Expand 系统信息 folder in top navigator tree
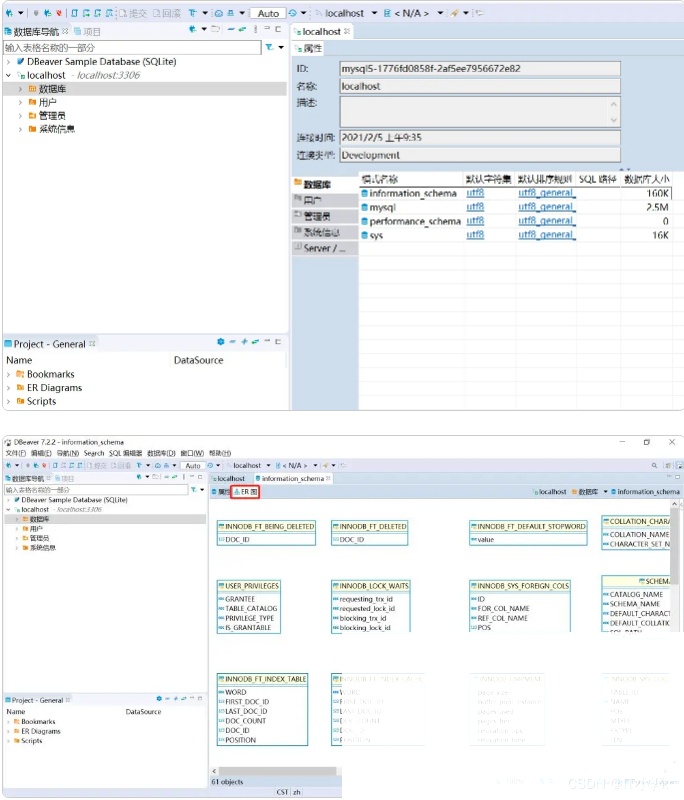Viewport: 684px width, 800px height. tap(20, 129)
